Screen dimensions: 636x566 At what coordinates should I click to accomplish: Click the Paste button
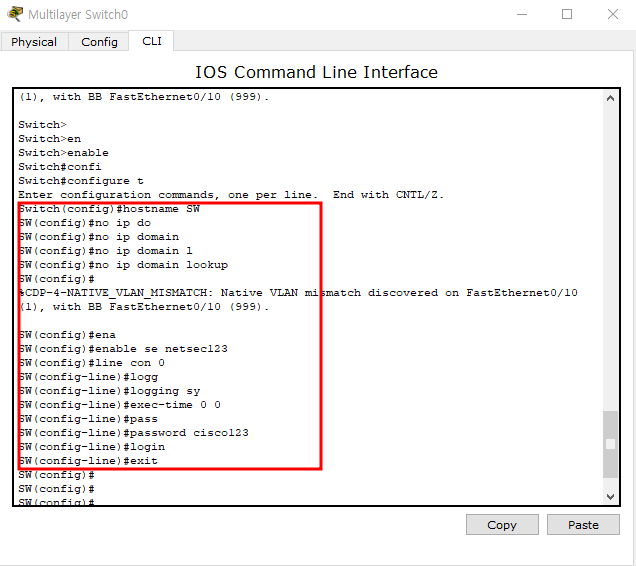point(583,525)
